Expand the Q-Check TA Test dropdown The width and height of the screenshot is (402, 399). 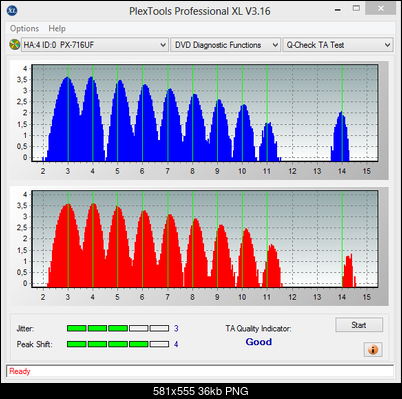pyautogui.click(x=338, y=45)
